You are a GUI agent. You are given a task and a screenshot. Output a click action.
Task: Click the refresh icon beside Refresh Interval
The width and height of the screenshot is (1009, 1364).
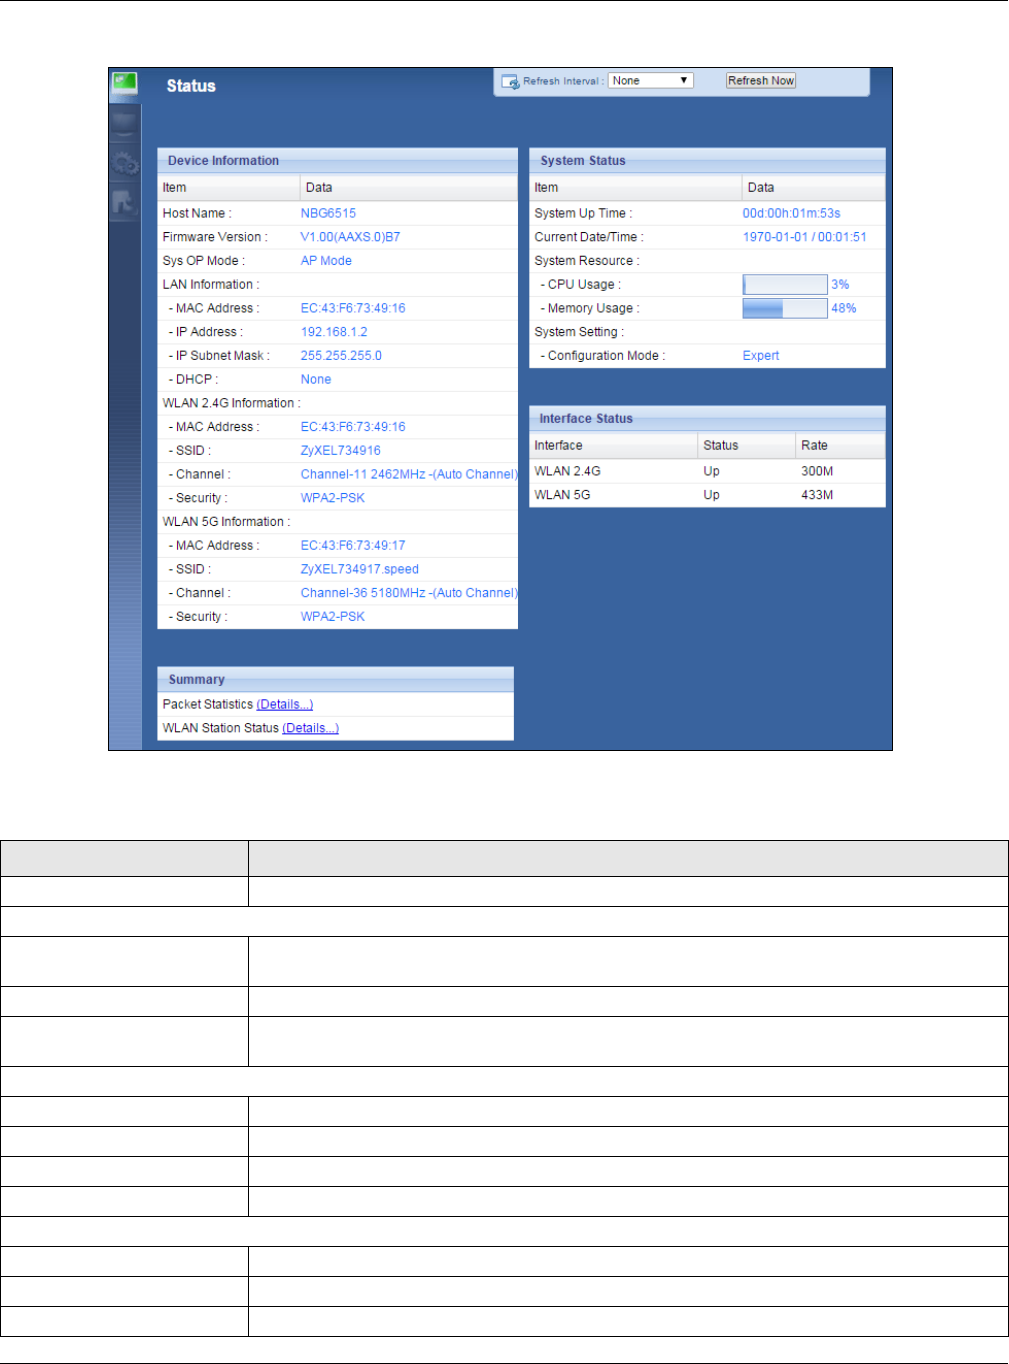pos(510,81)
